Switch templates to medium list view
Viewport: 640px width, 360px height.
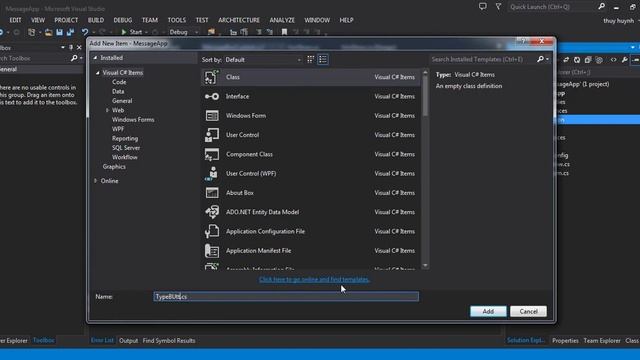(x=323, y=60)
